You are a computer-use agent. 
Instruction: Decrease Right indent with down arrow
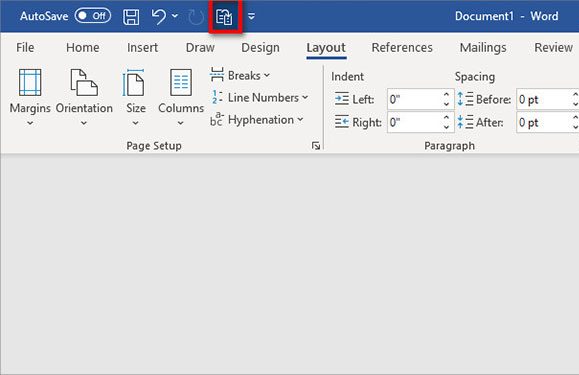click(446, 127)
